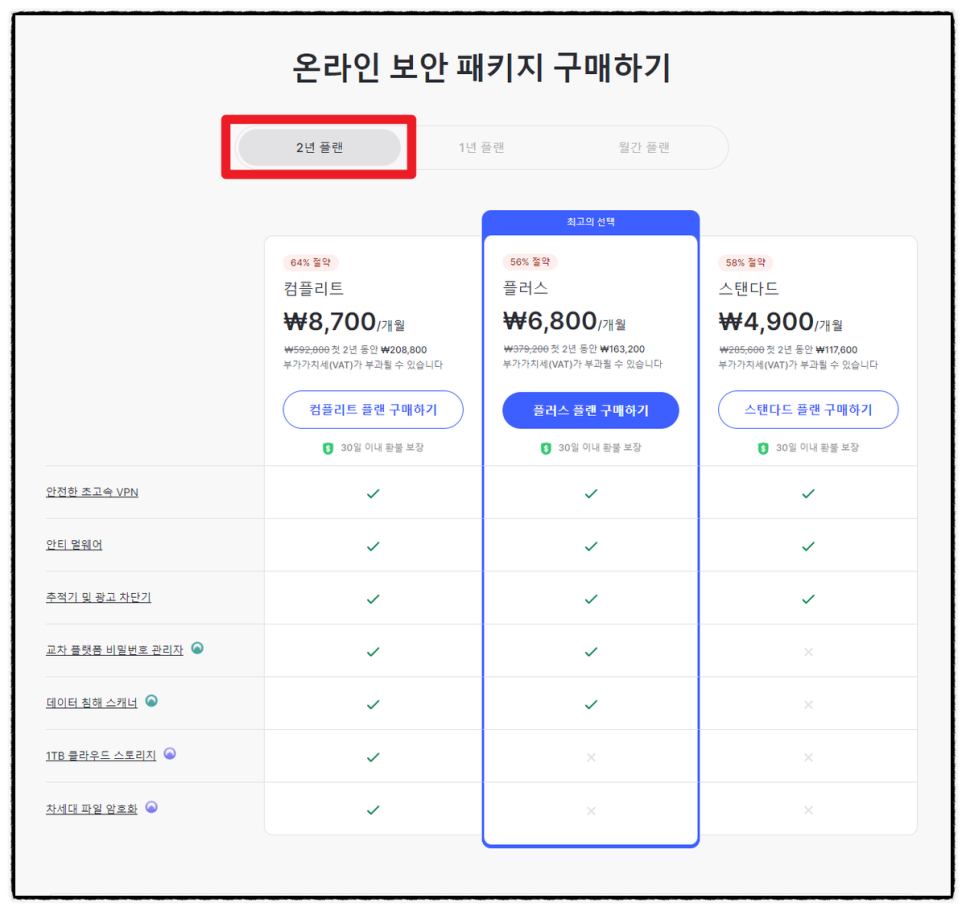The width and height of the screenshot is (966, 911).
Task: Click 스탠다드 플랜 구매하기 button
Action: 808,410
